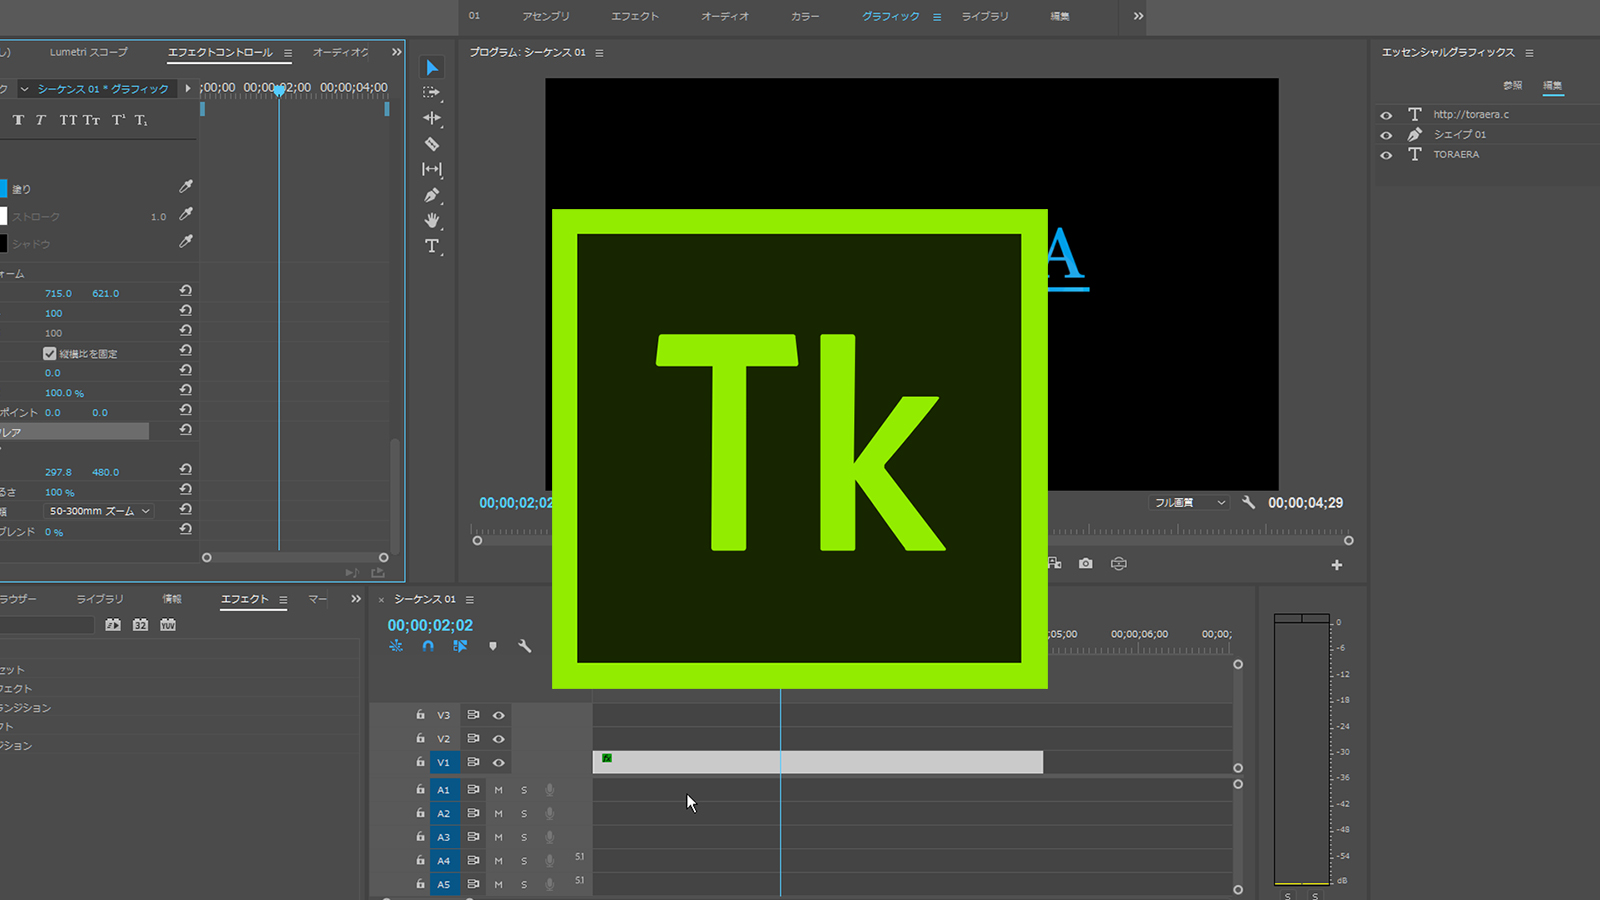This screenshot has width=1600, height=900.
Task: Toggle linked selection in timeline
Action: click(460, 646)
